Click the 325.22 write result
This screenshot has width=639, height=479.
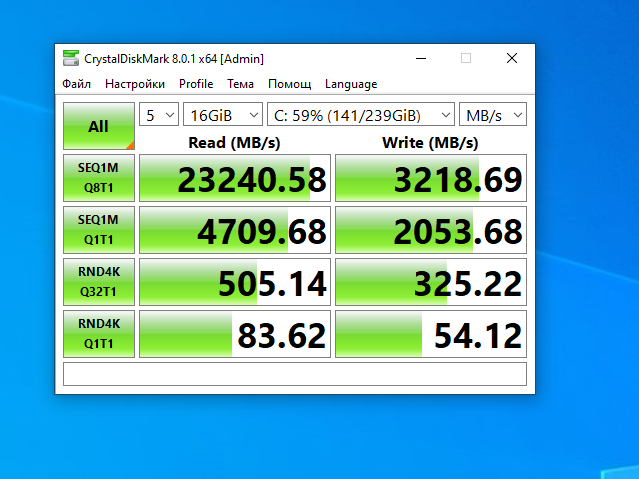pyautogui.click(x=431, y=282)
